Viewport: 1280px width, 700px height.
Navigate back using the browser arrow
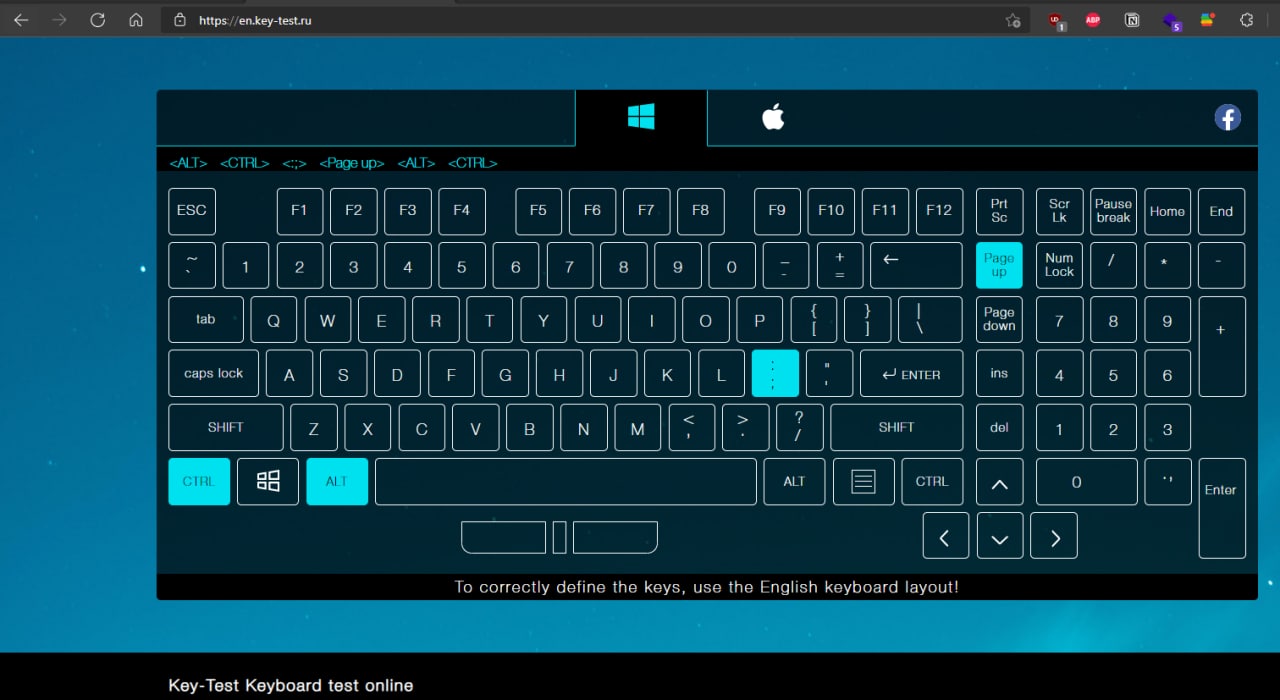20,19
